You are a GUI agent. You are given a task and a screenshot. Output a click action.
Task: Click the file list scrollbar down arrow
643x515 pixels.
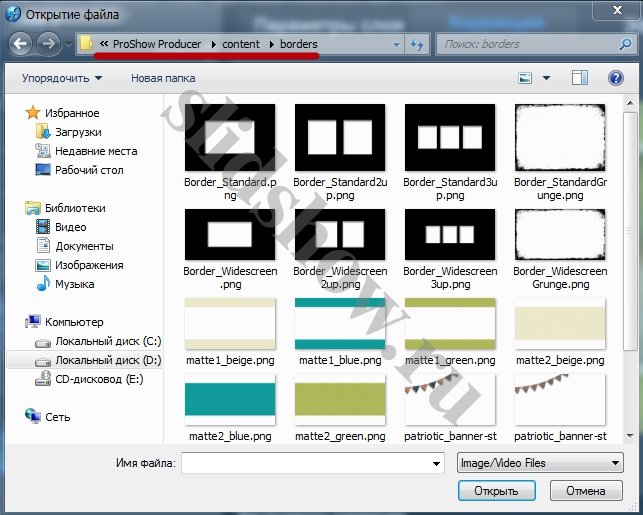coord(630,436)
